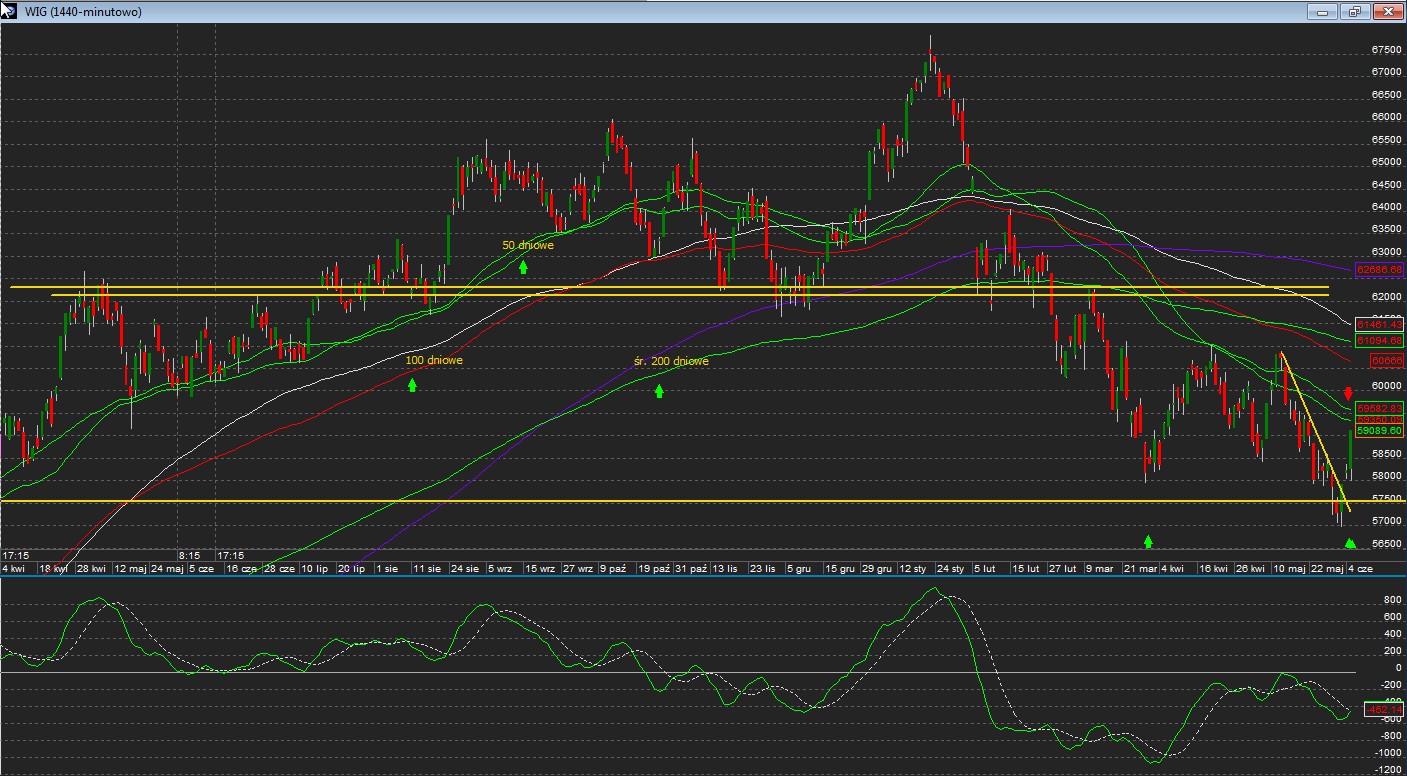Click the '12 maj' date axis label
Viewport: 1407px width, 776px height.
click(130, 568)
